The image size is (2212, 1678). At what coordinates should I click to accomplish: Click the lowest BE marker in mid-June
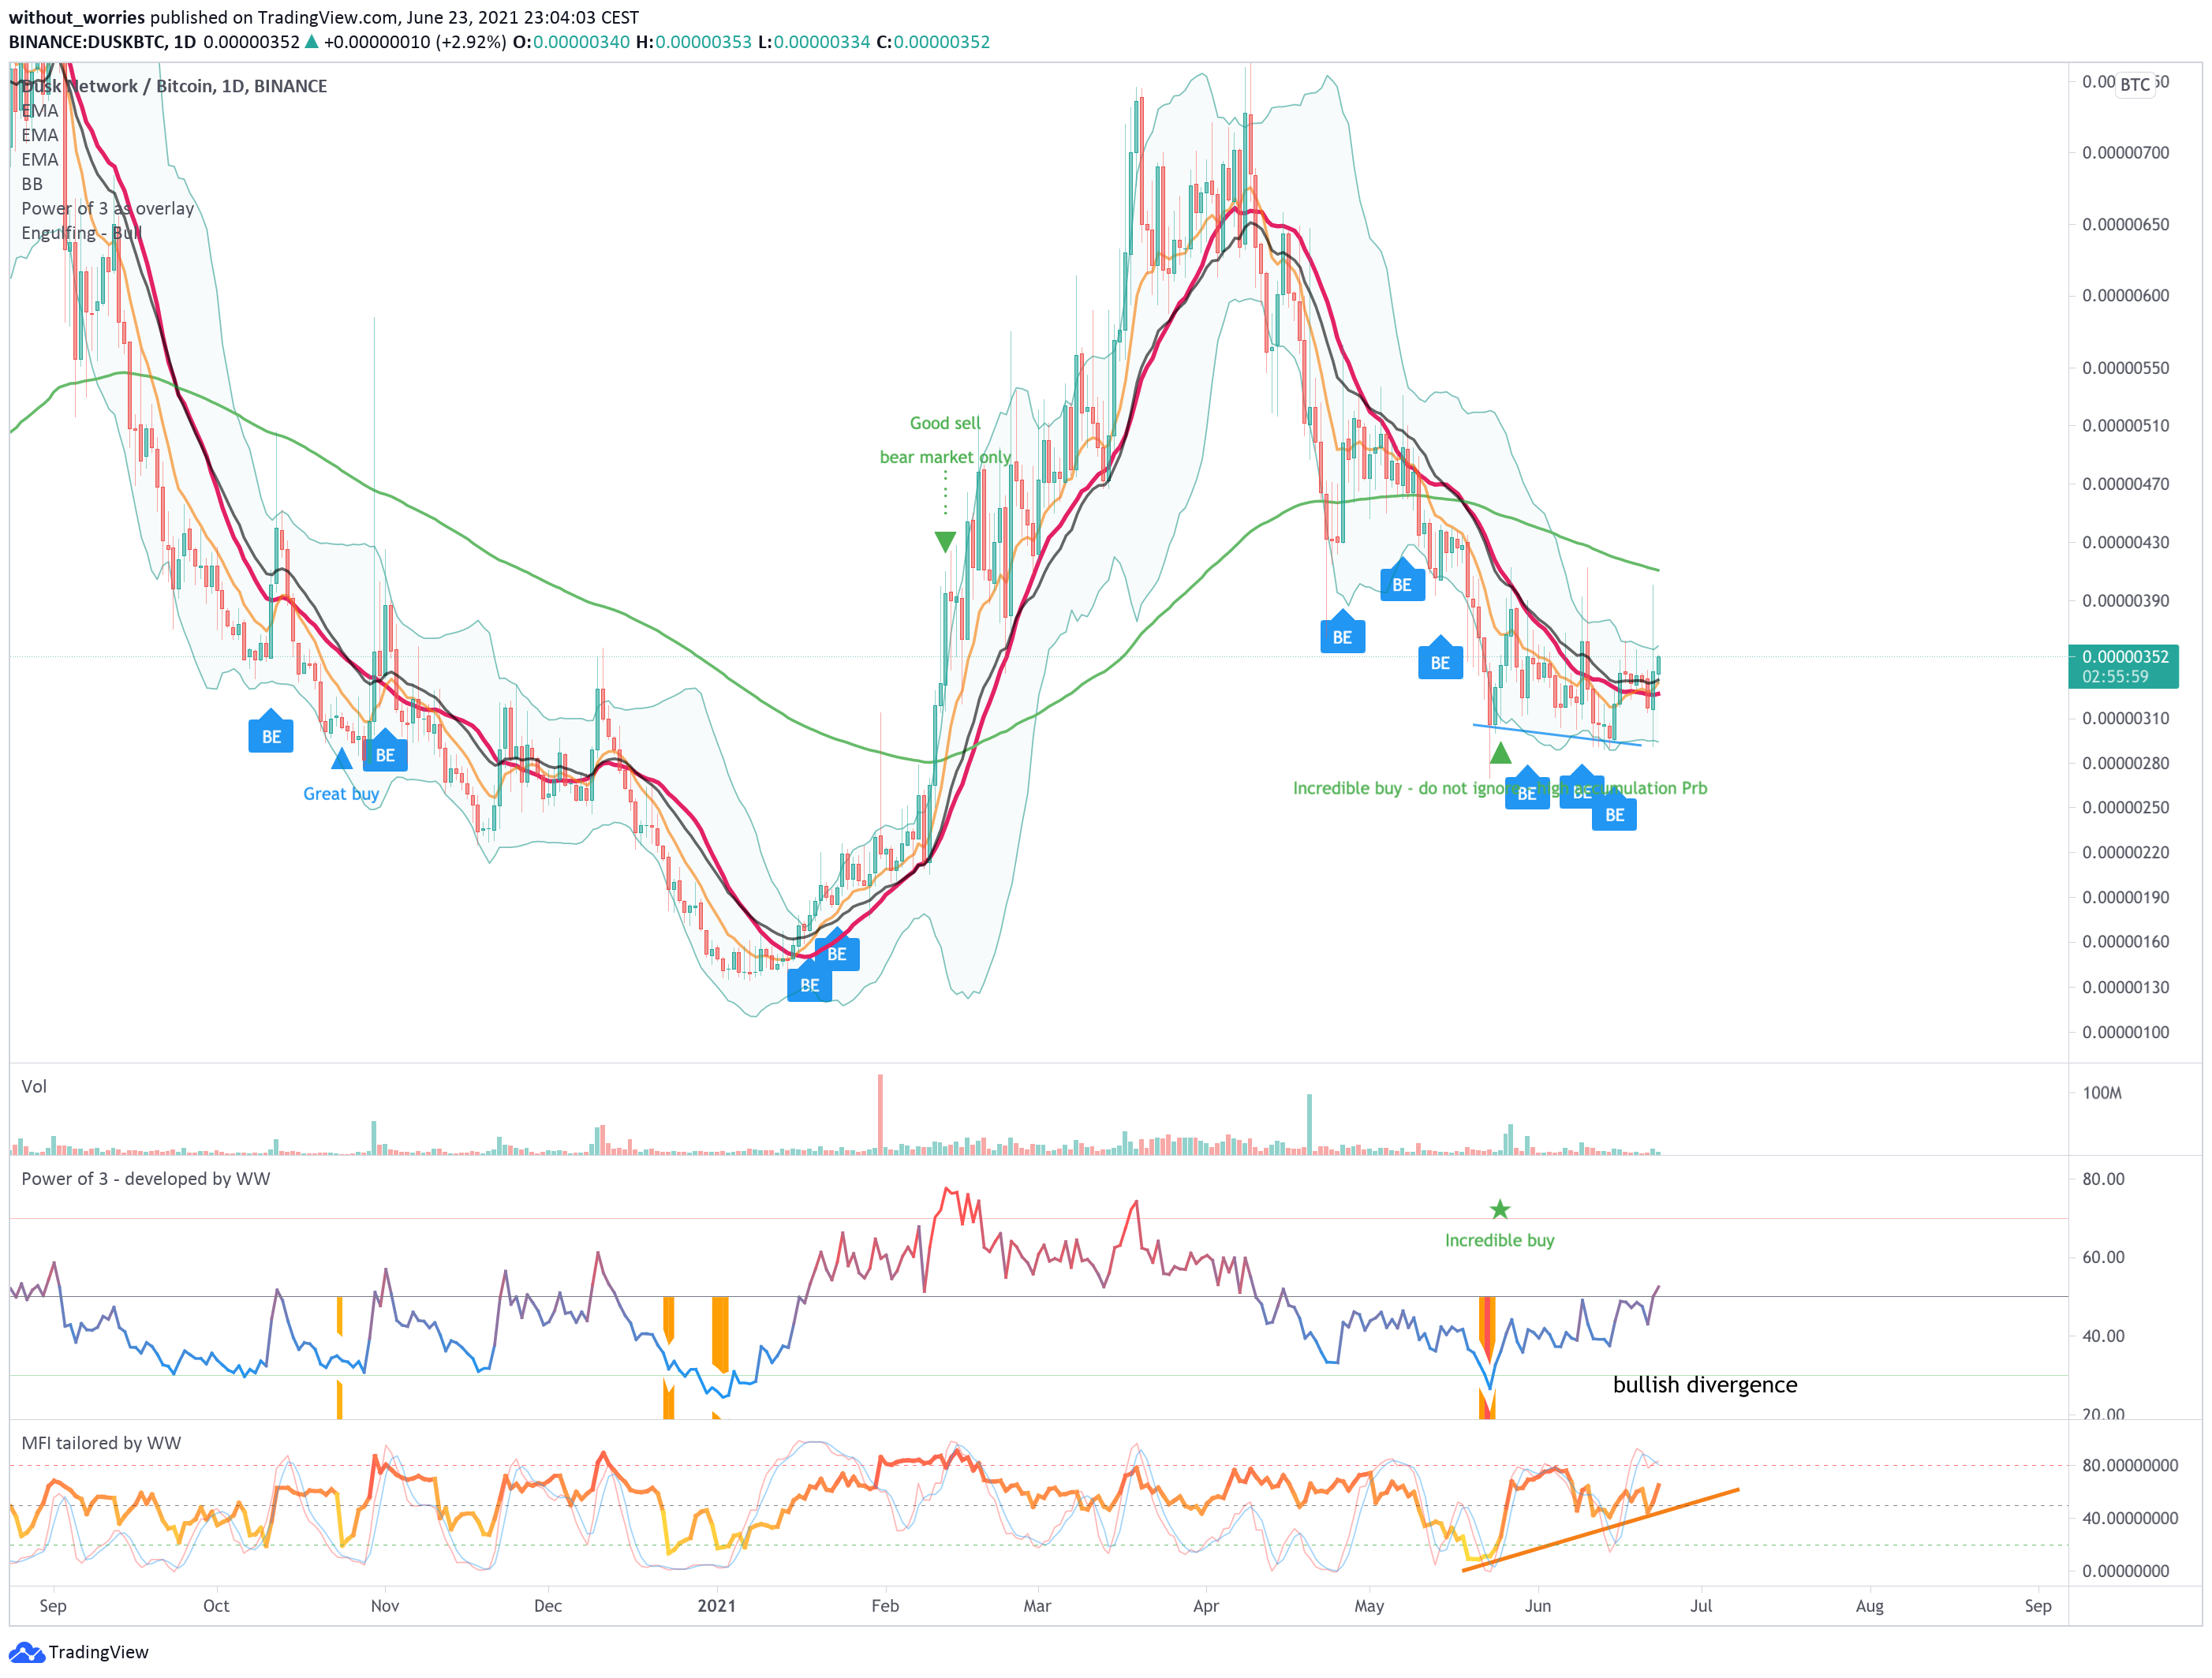point(1614,811)
